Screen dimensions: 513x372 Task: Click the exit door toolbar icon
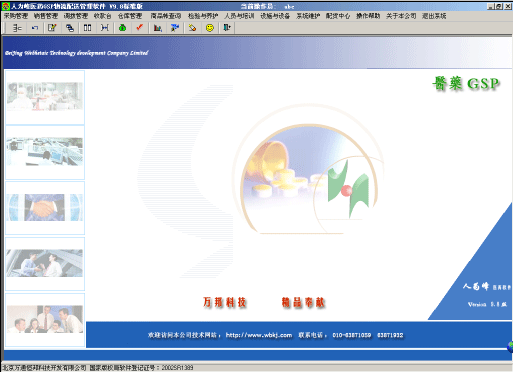point(227,28)
